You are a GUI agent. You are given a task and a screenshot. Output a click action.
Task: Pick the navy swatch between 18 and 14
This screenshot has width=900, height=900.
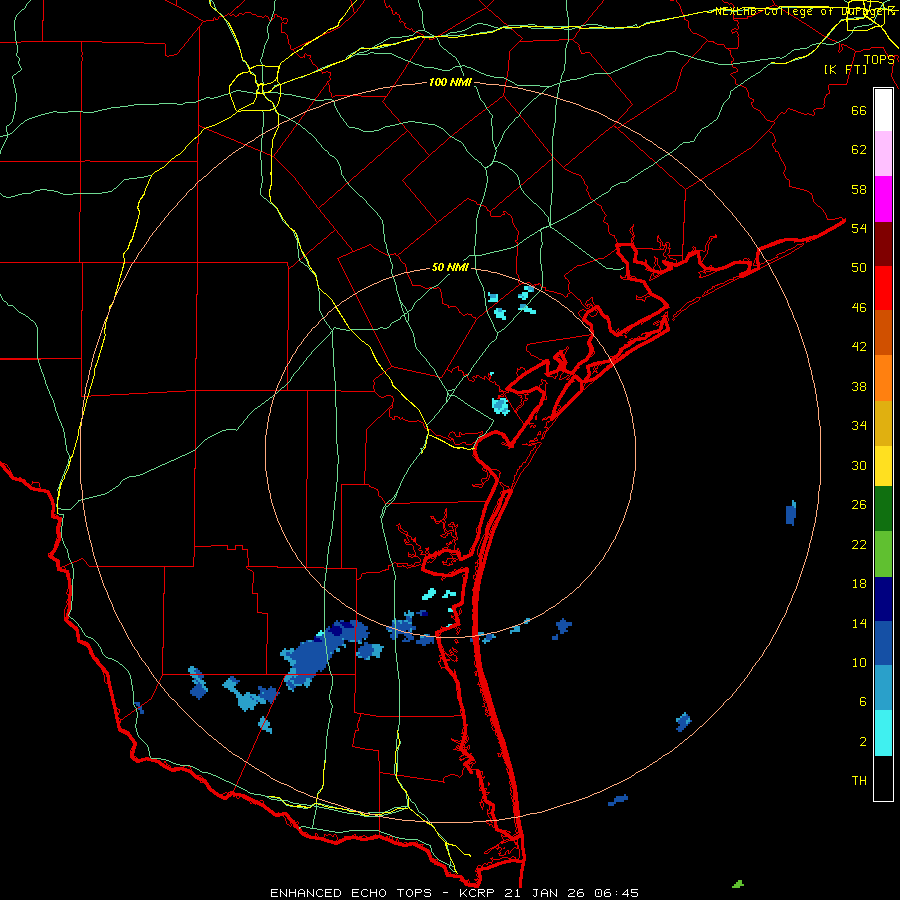(883, 599)
